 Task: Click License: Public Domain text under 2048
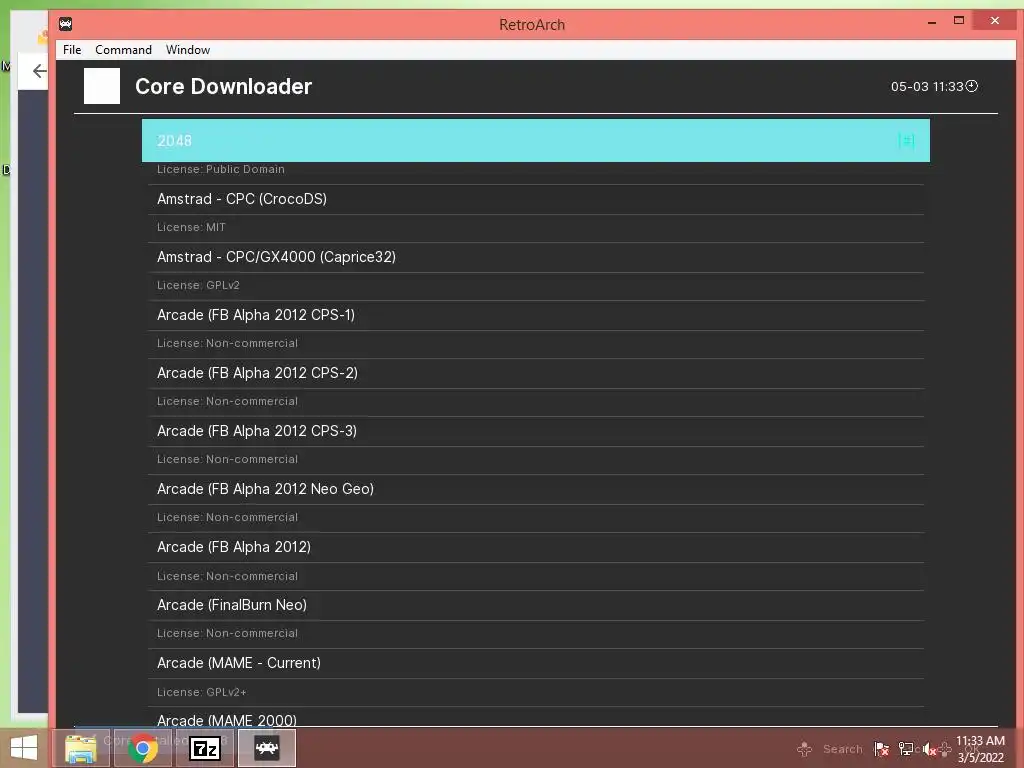[221, 169]
